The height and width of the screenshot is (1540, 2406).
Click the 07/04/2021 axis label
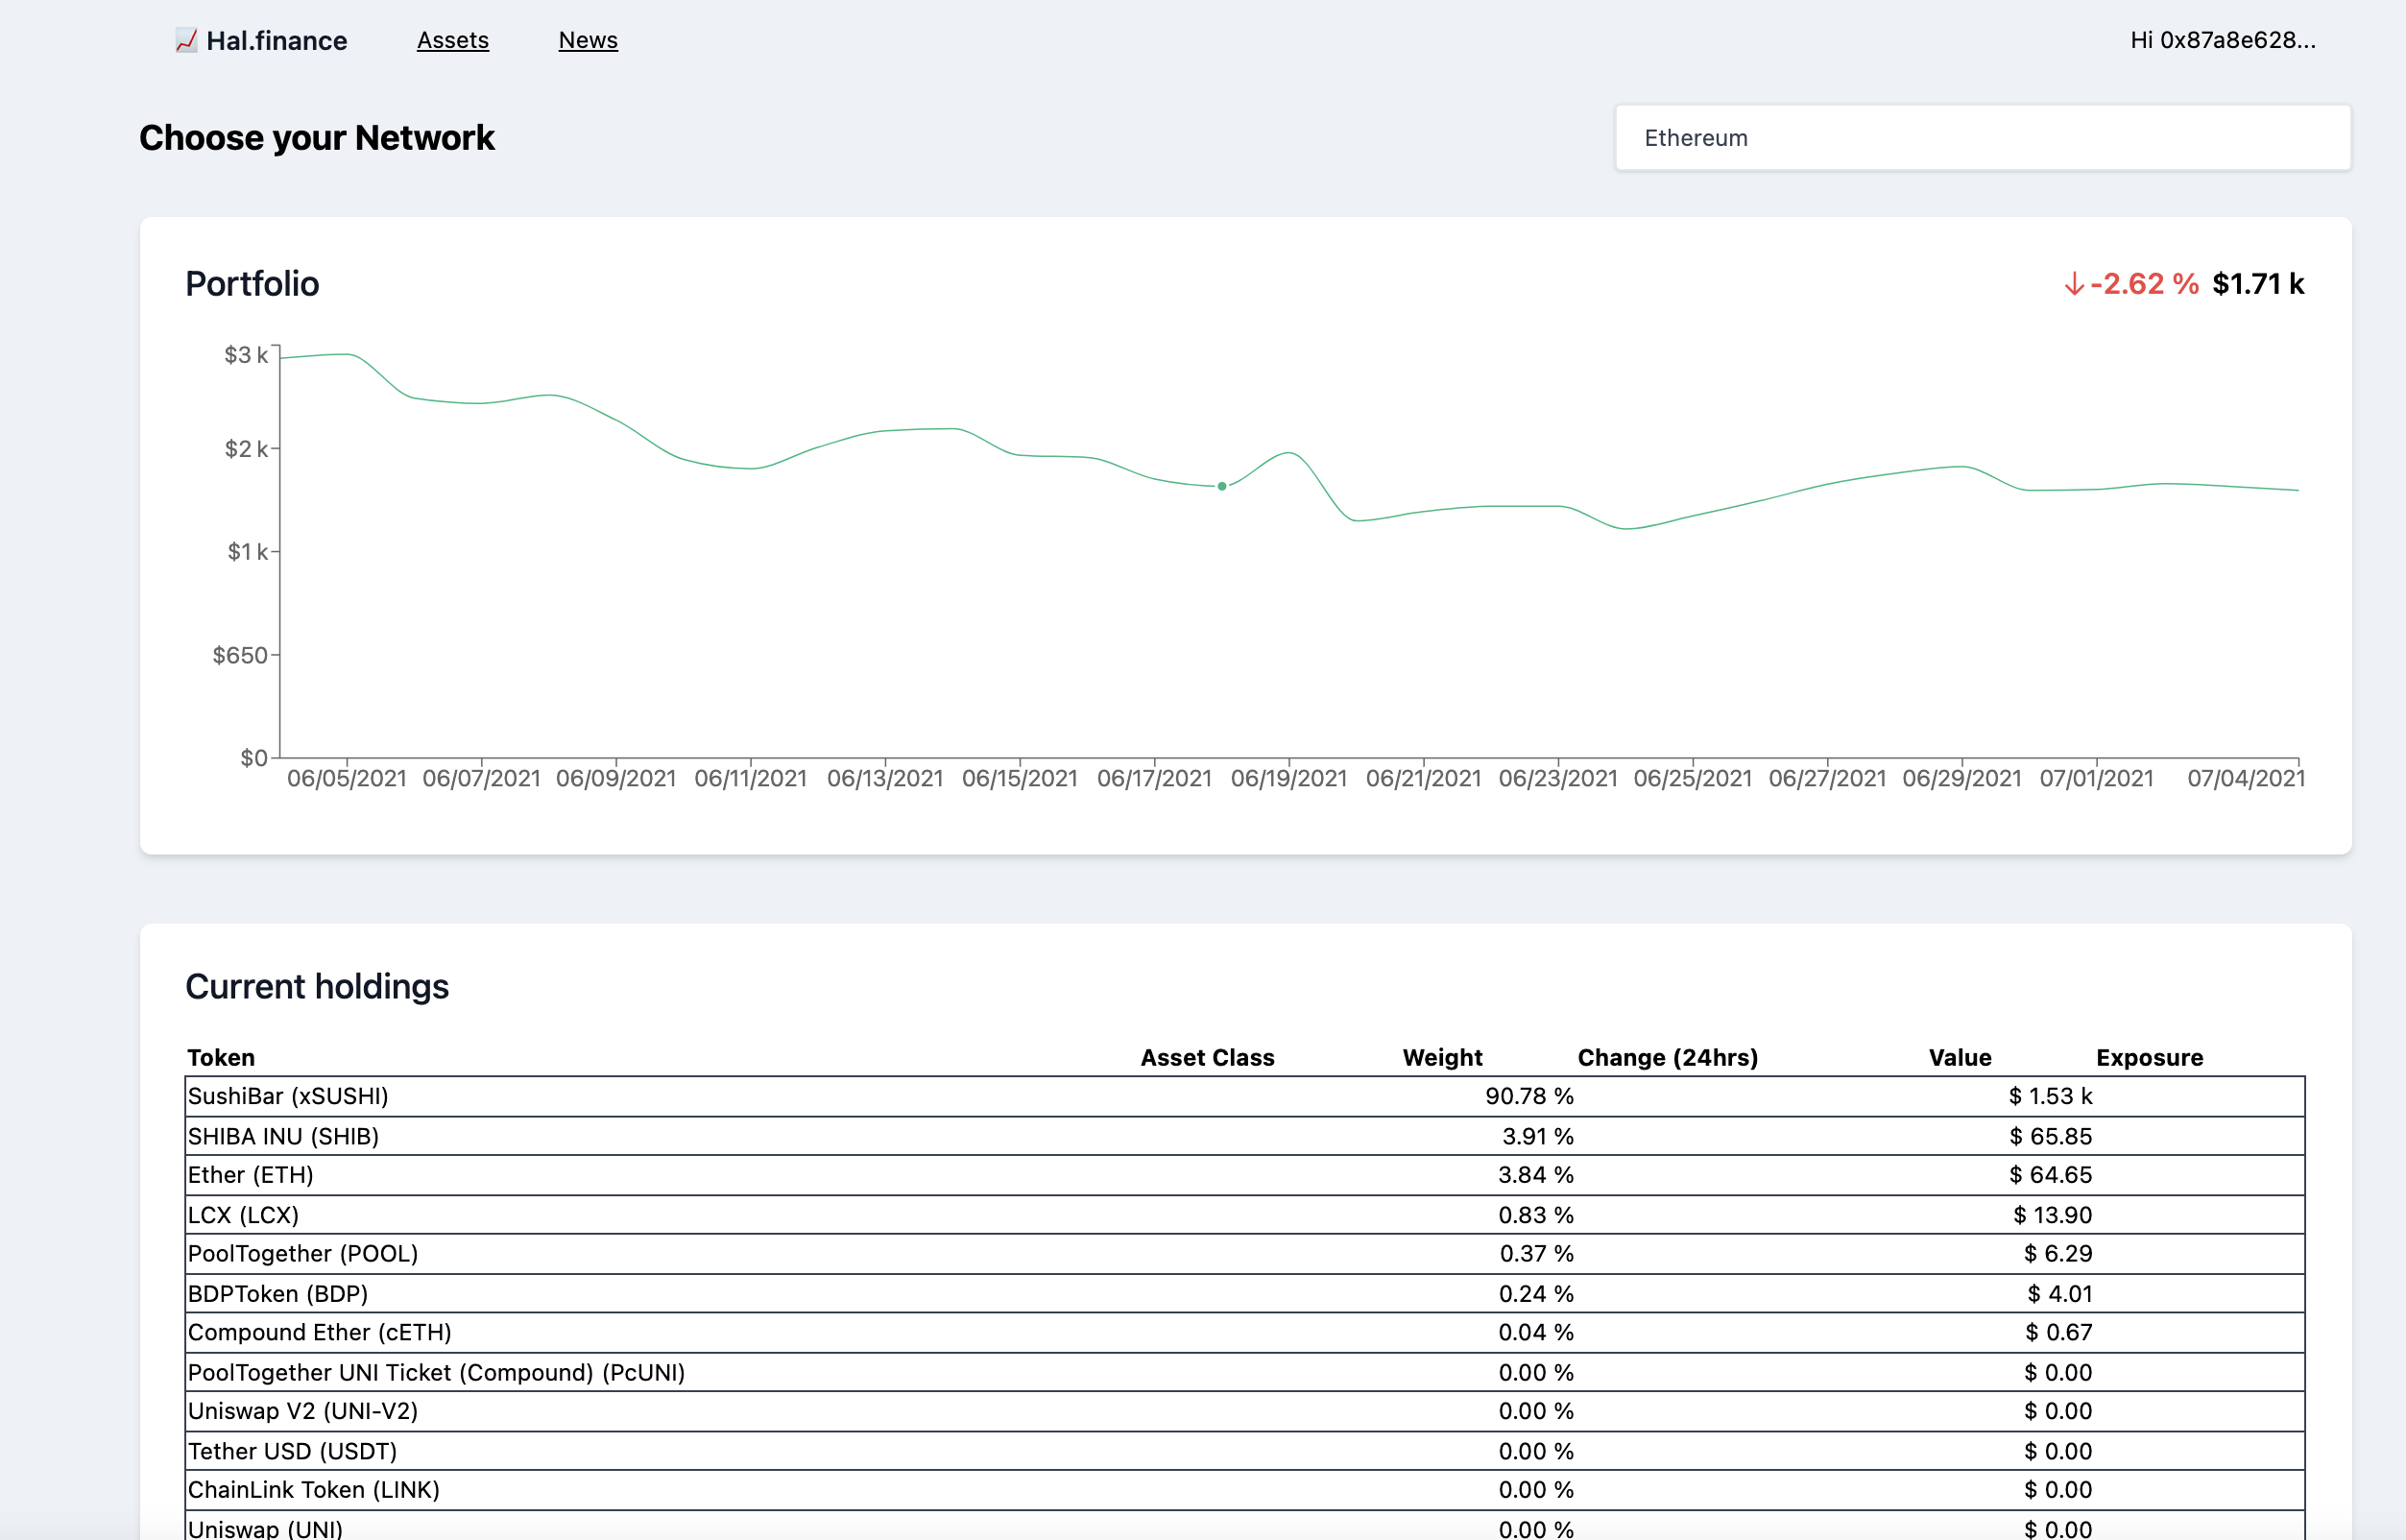pos(2246,778)
